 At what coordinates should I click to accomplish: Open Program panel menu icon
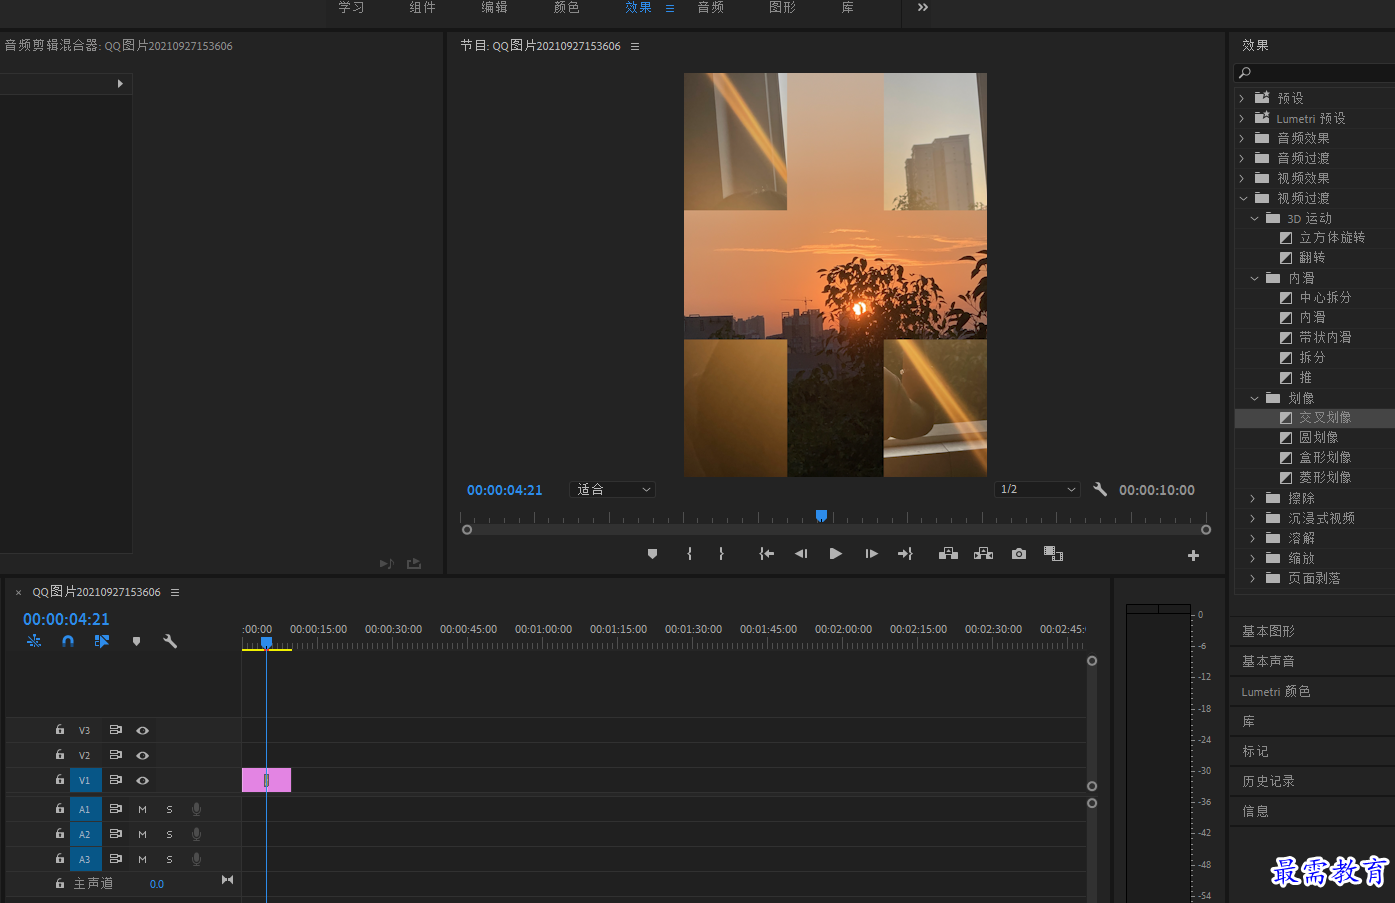[x=634, y=46]
